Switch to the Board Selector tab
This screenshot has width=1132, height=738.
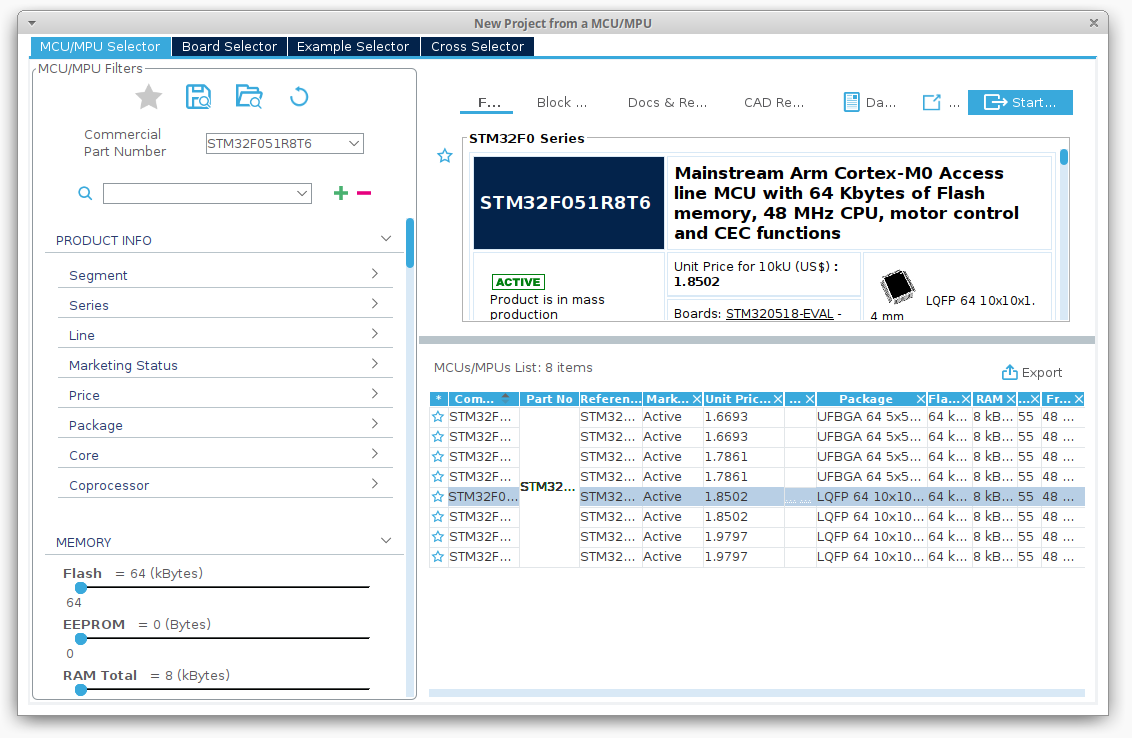click(x=230, y=46)
